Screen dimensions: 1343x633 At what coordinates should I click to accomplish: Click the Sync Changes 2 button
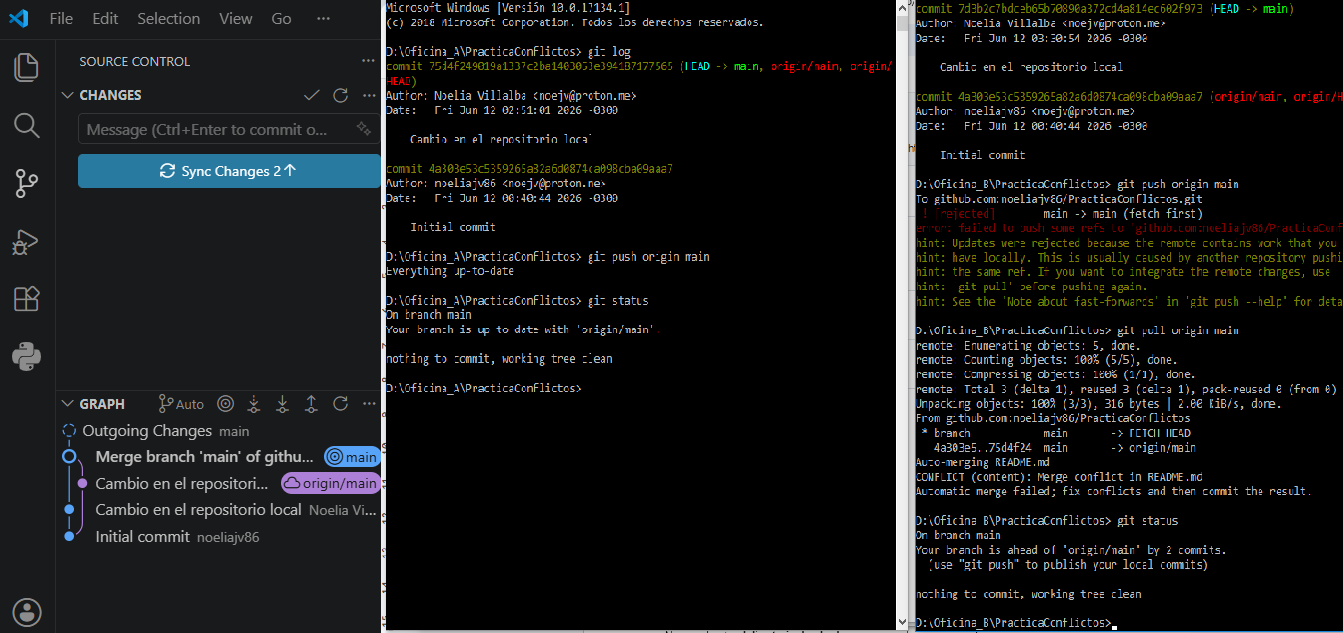[x=229, y=171]
